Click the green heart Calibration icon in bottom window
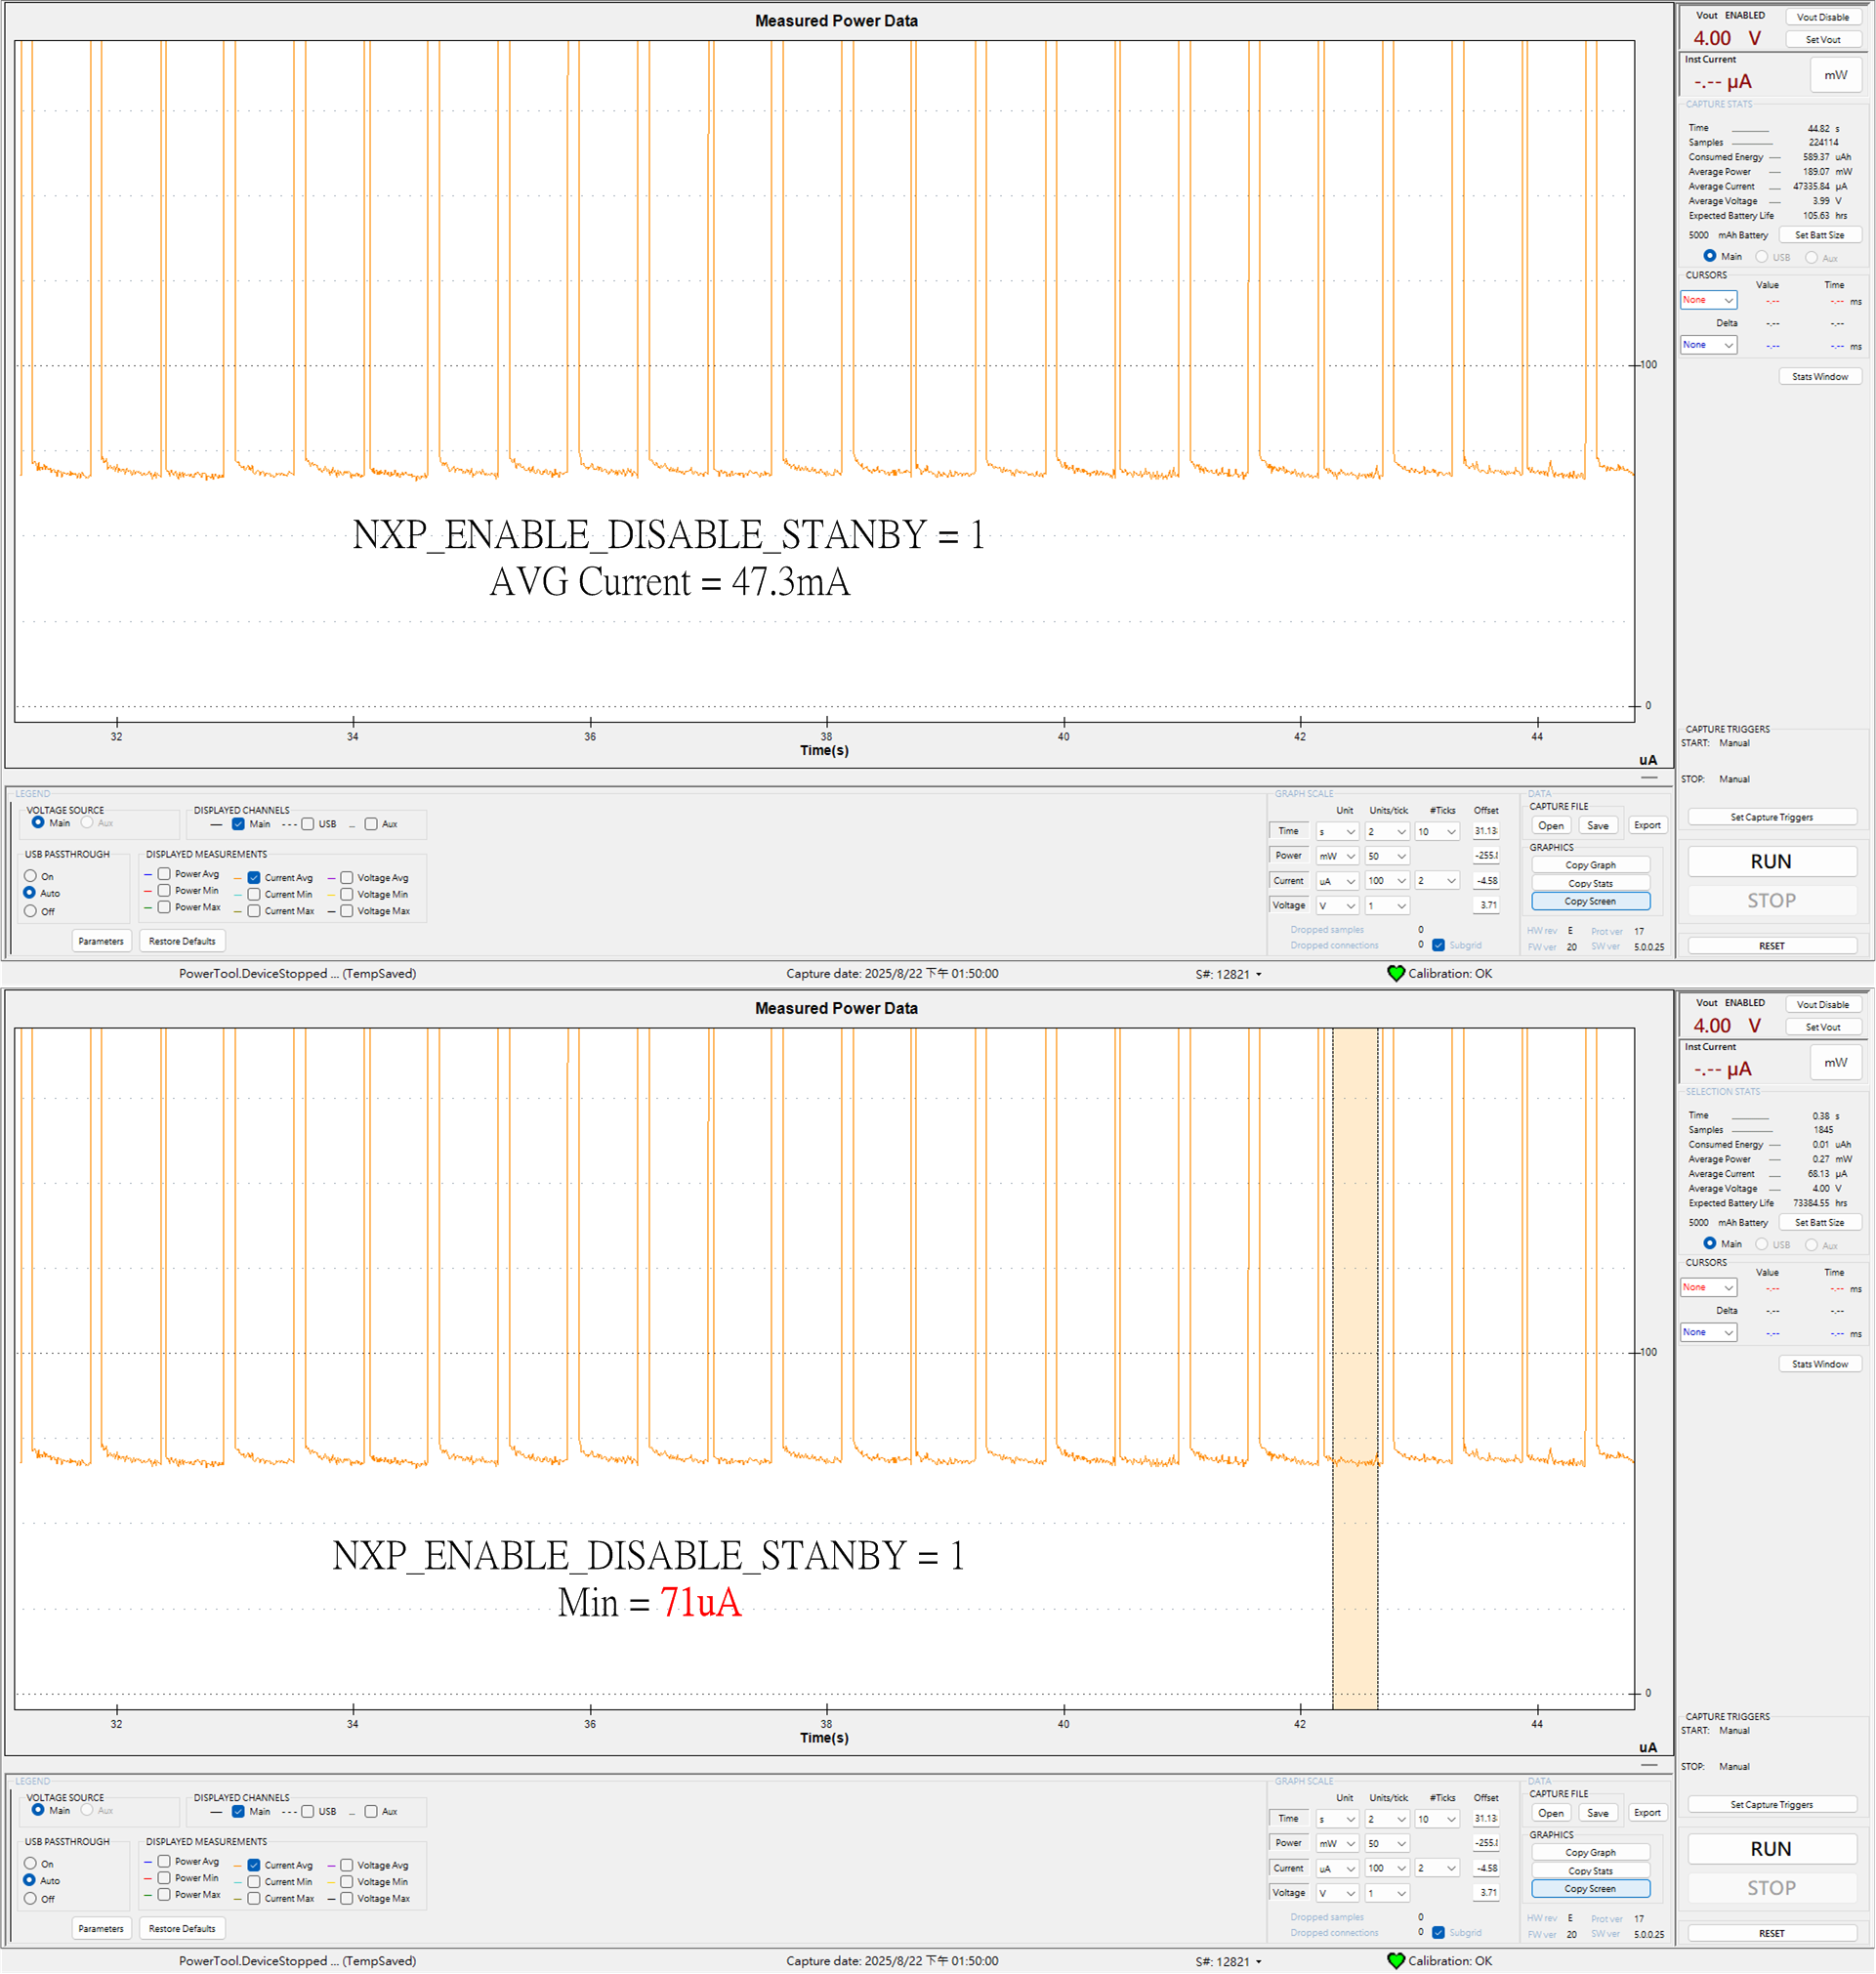The width and height of the screenshot is (1876, 1974). point(1396,1960)
